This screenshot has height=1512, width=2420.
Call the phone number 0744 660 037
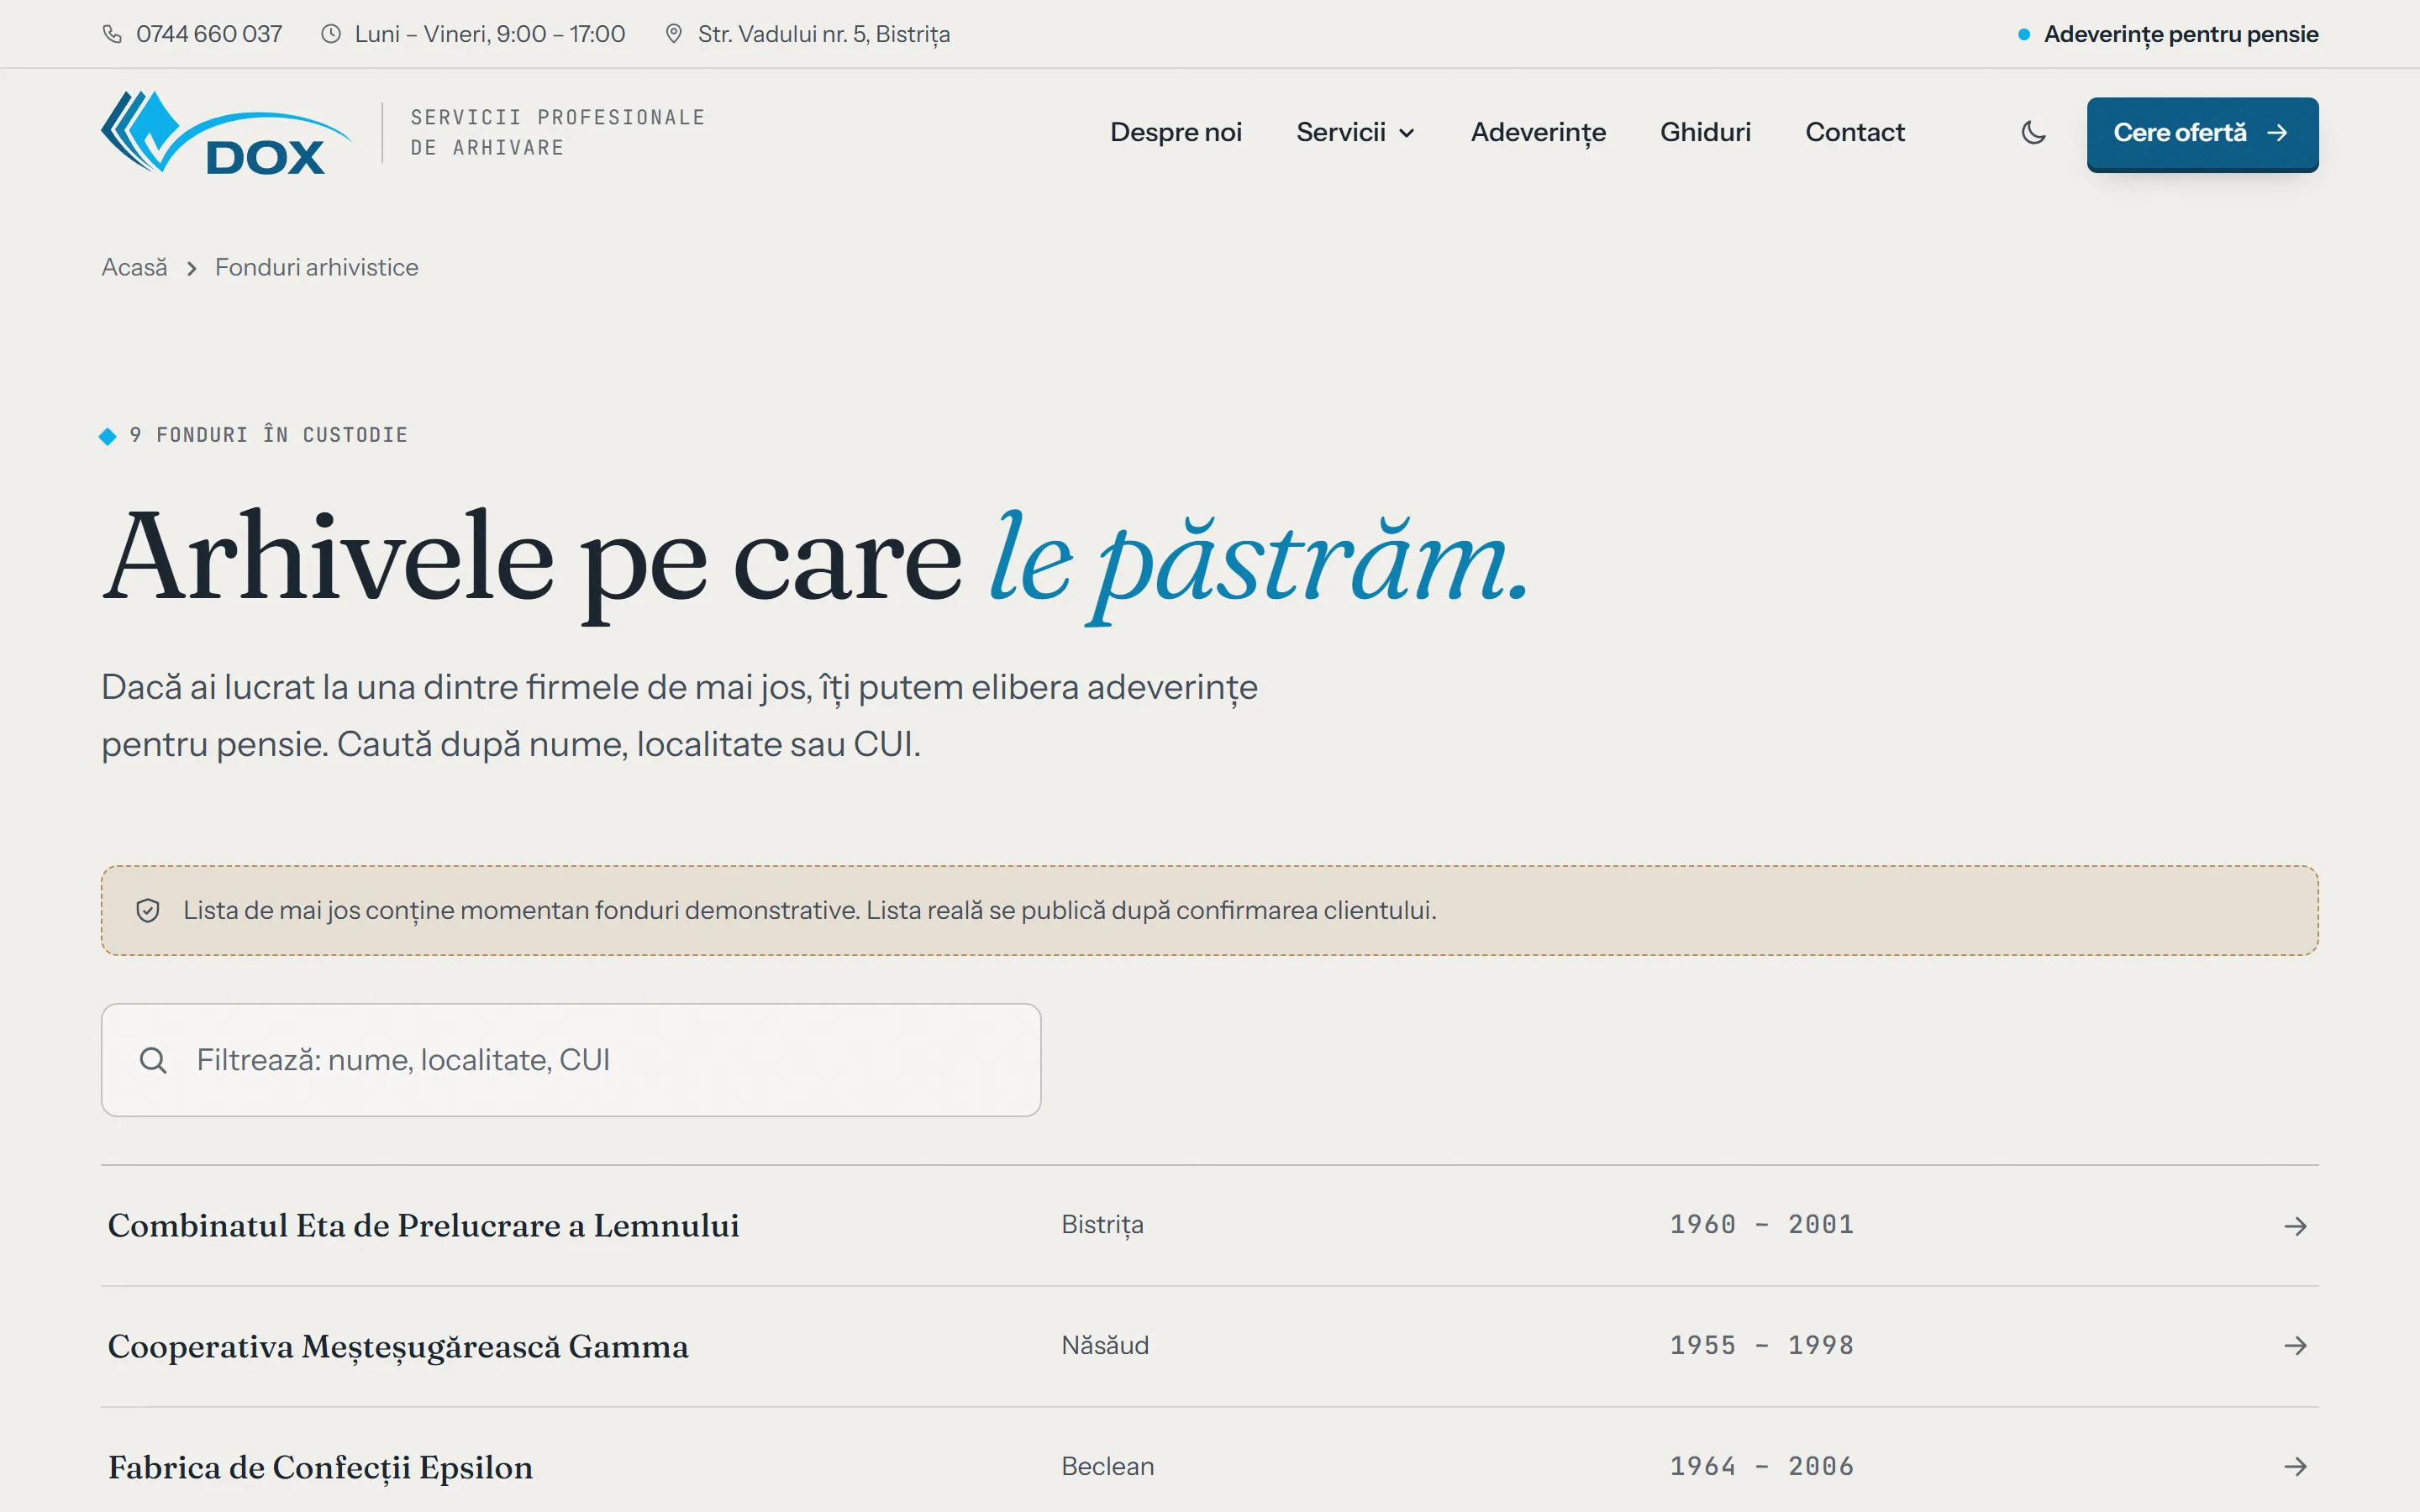(209, 34)
